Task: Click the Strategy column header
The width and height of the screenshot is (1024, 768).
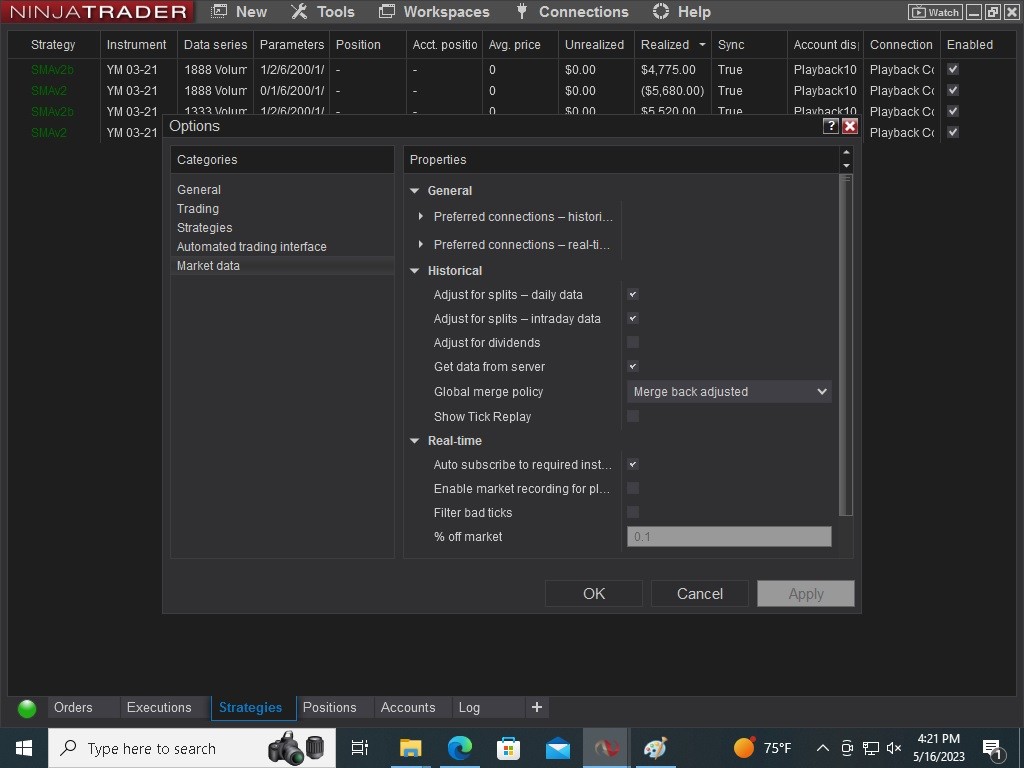Action: (53, 44)
